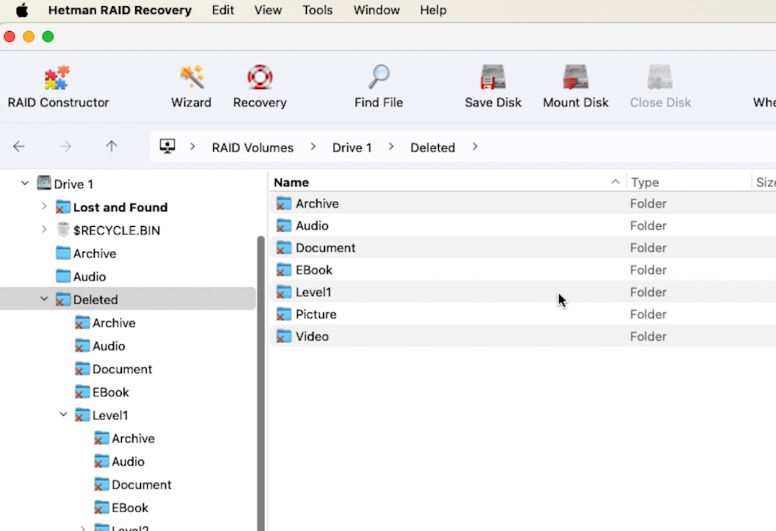The height and width of the screenshot is (531, 776).
Task: Select the Video row in file list
Action: coord(523,337)
